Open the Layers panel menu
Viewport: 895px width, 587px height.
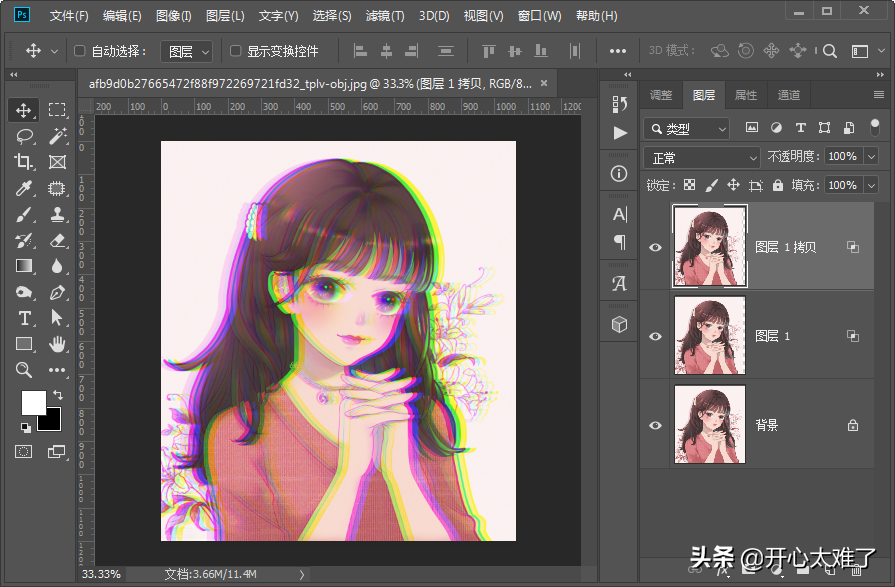coord(879,95)
